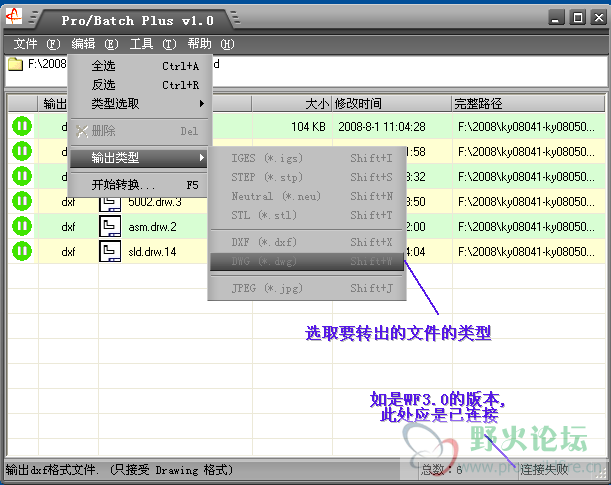Image resolution: width=611 pixels, height=485 pixels.
Task: Click green pause icon of asm.drw.2 row
Action: [x=22, y=226]
